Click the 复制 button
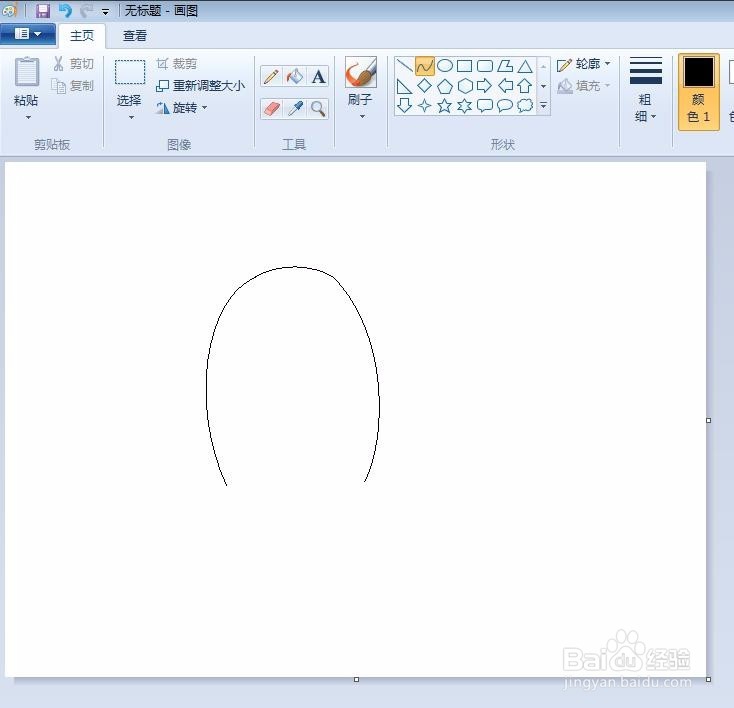Screen dimensions: 734x708 [73, 86]
